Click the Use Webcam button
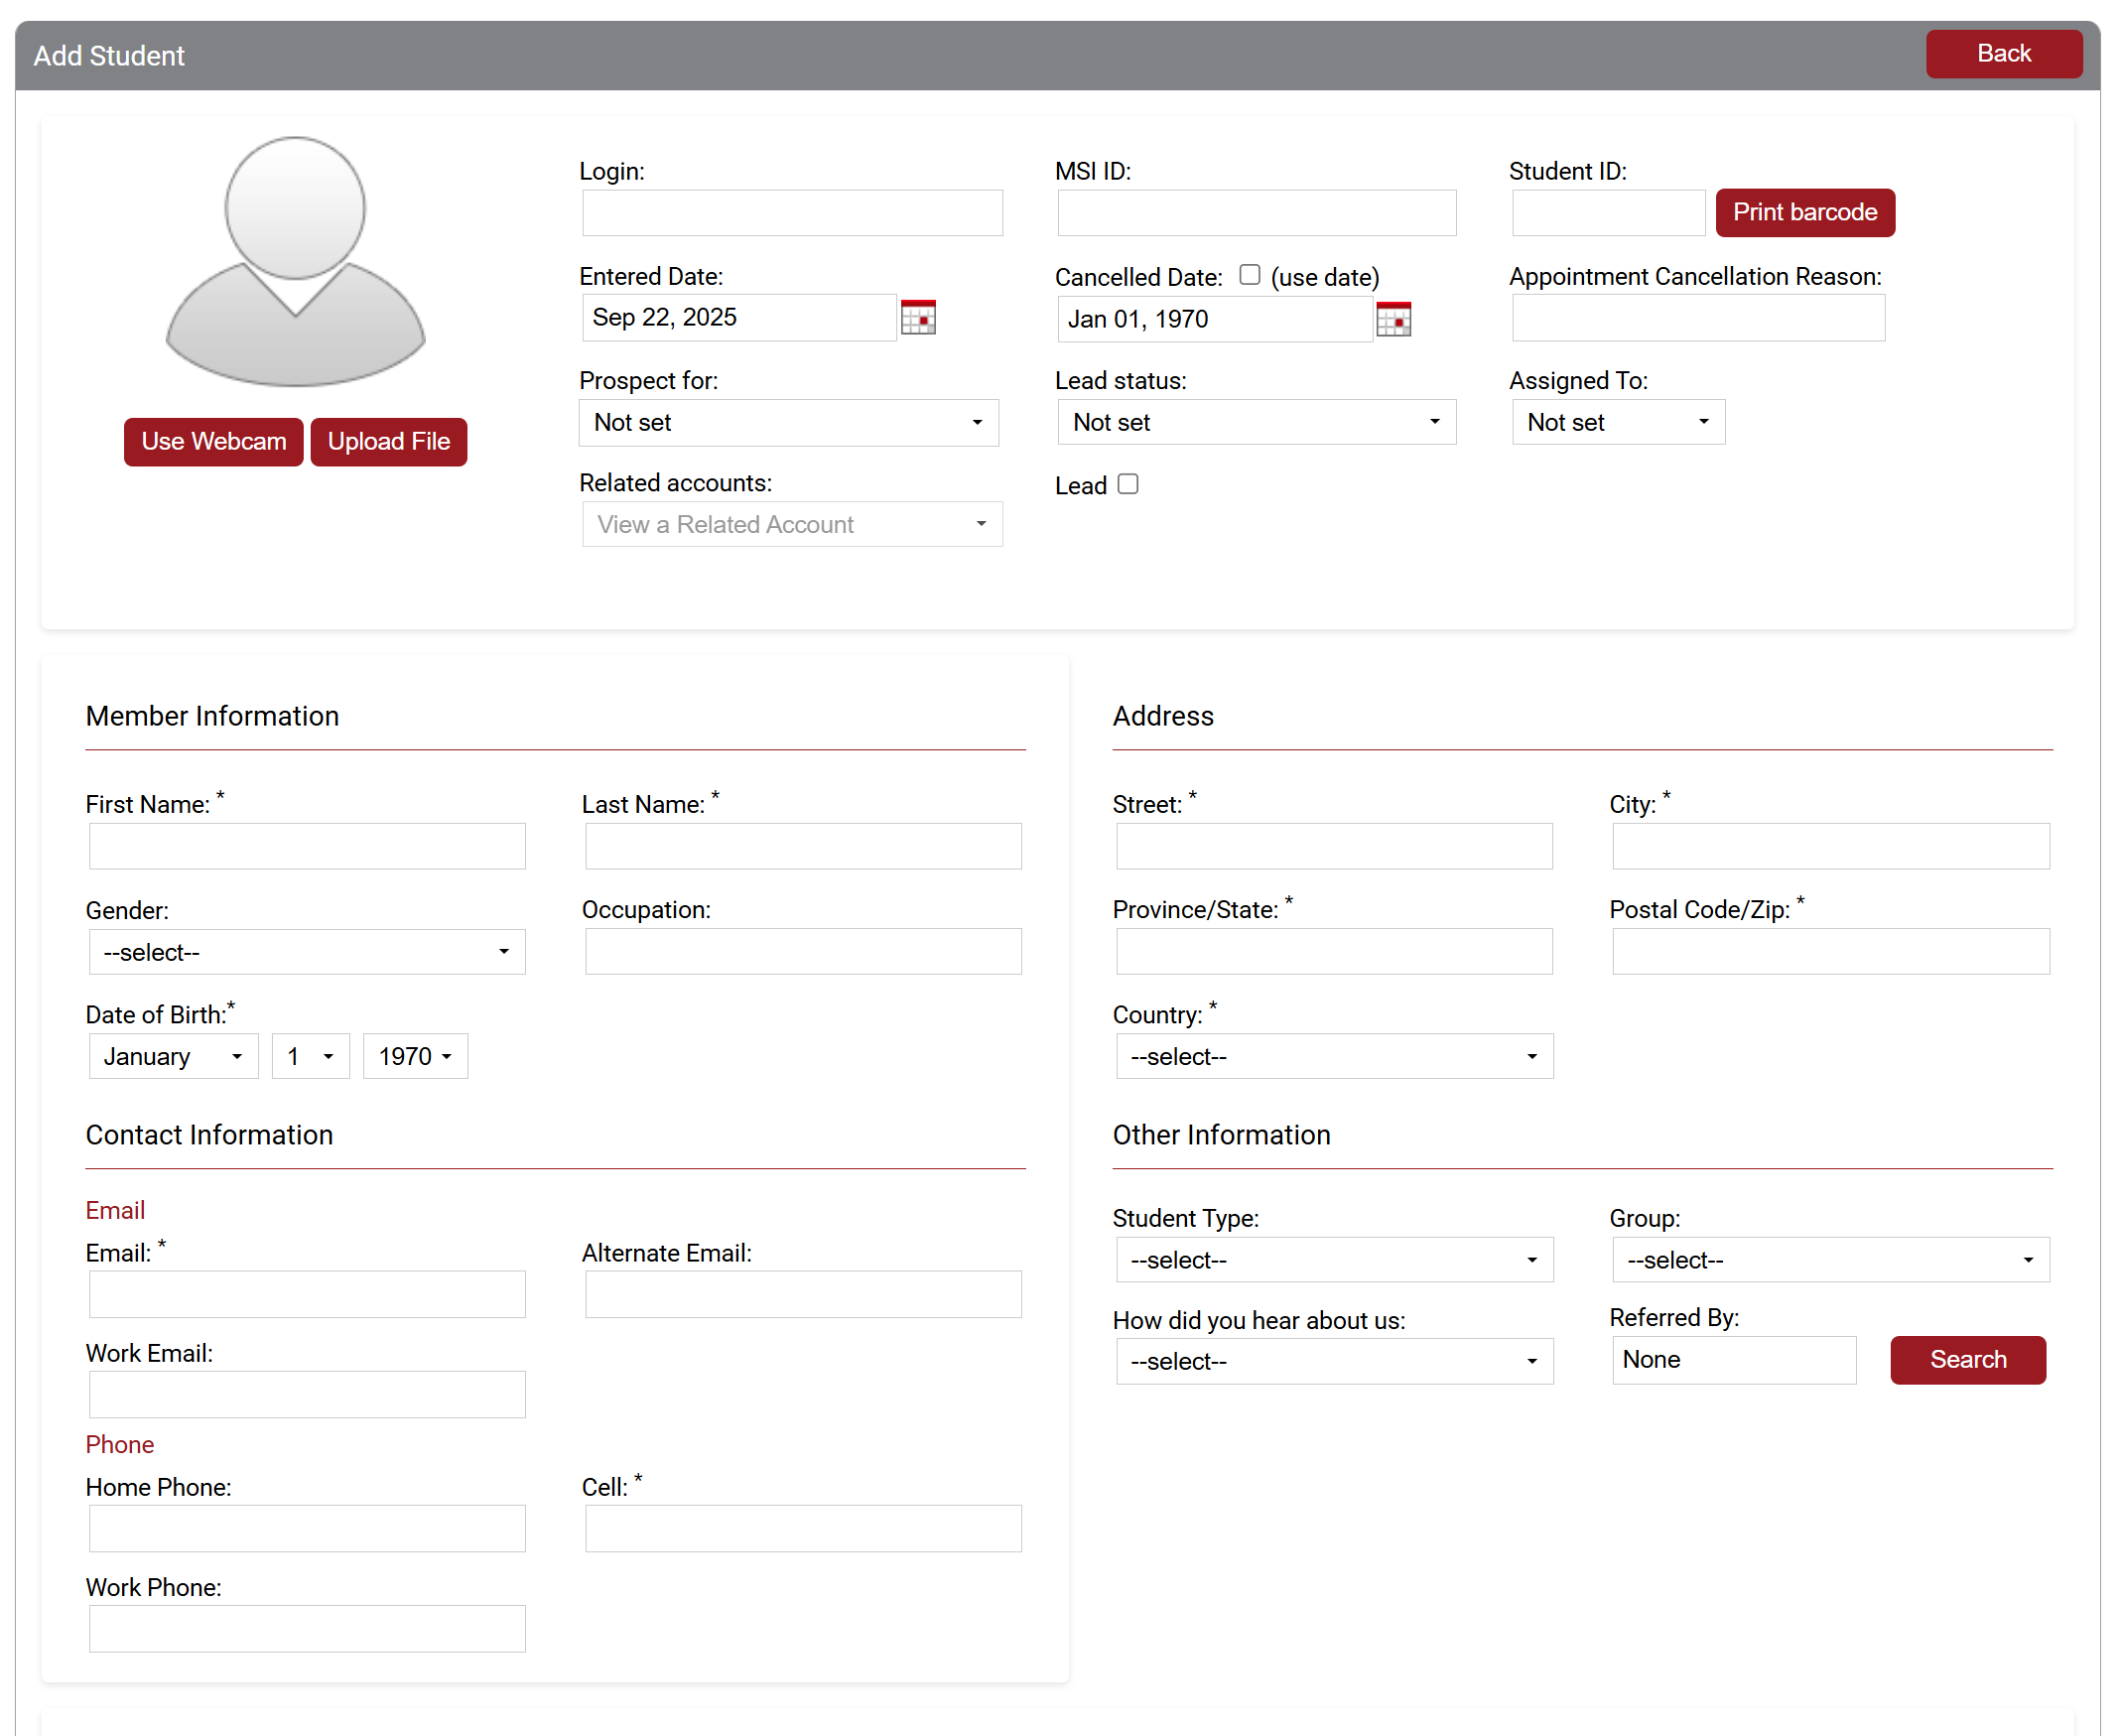The image size is (2120, 1736). pos(213,442)
